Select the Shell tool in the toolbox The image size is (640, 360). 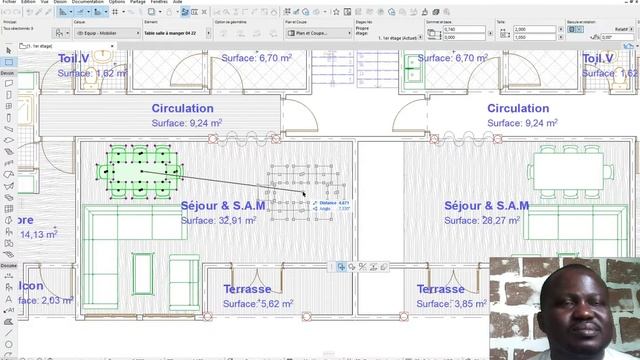click(x=9, y=186)
